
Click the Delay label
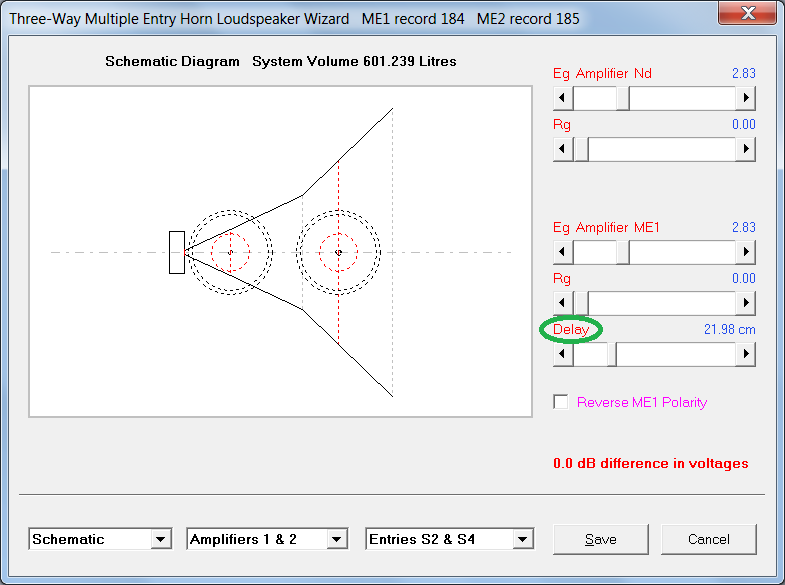(x=571, y=330)
